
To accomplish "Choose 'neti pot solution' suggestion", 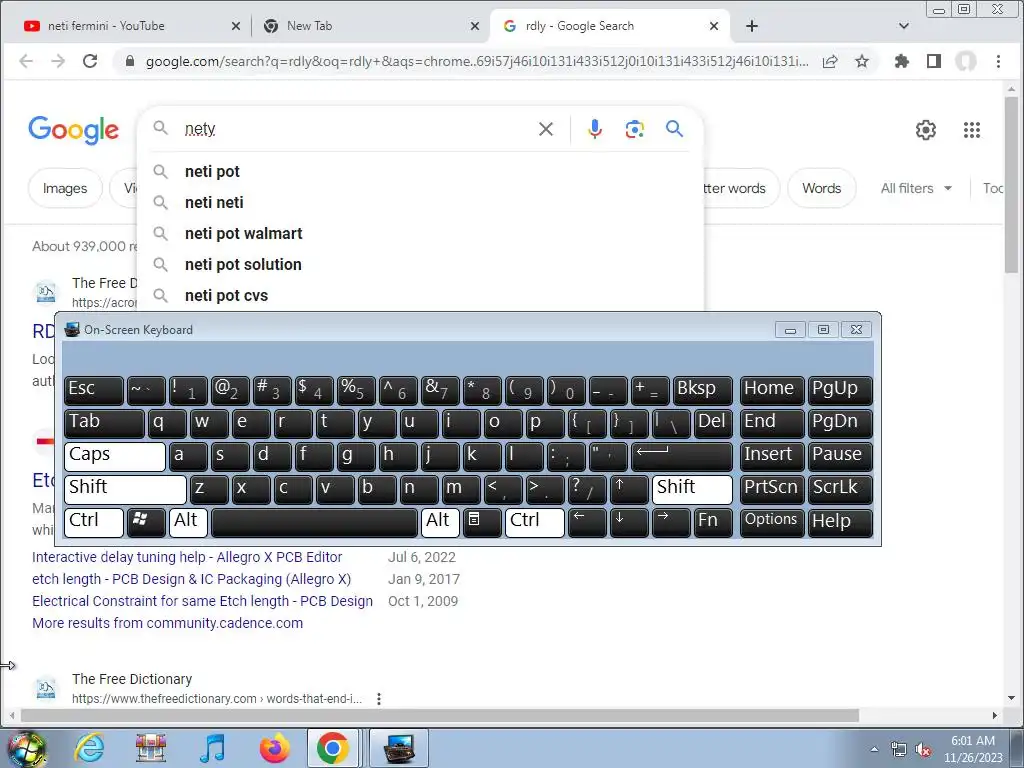I will [420, 264].
